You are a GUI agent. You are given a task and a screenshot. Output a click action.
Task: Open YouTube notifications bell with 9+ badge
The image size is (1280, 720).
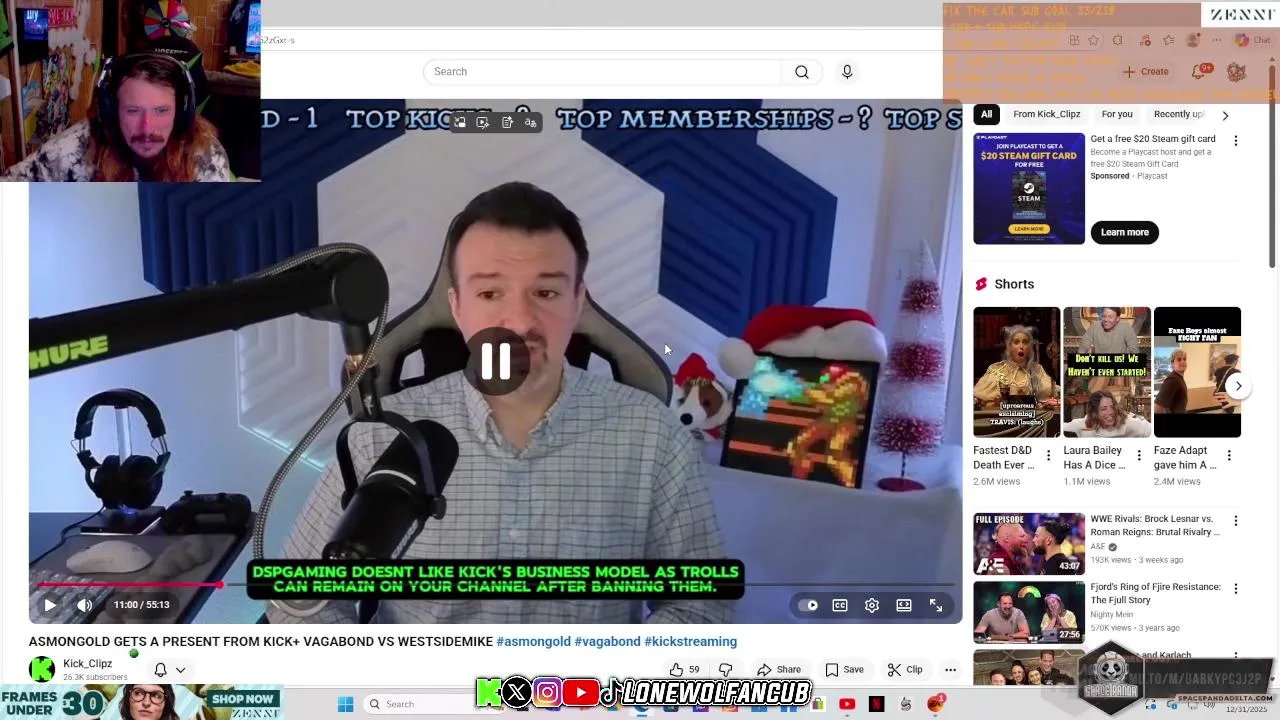[x=1200, y=72]
